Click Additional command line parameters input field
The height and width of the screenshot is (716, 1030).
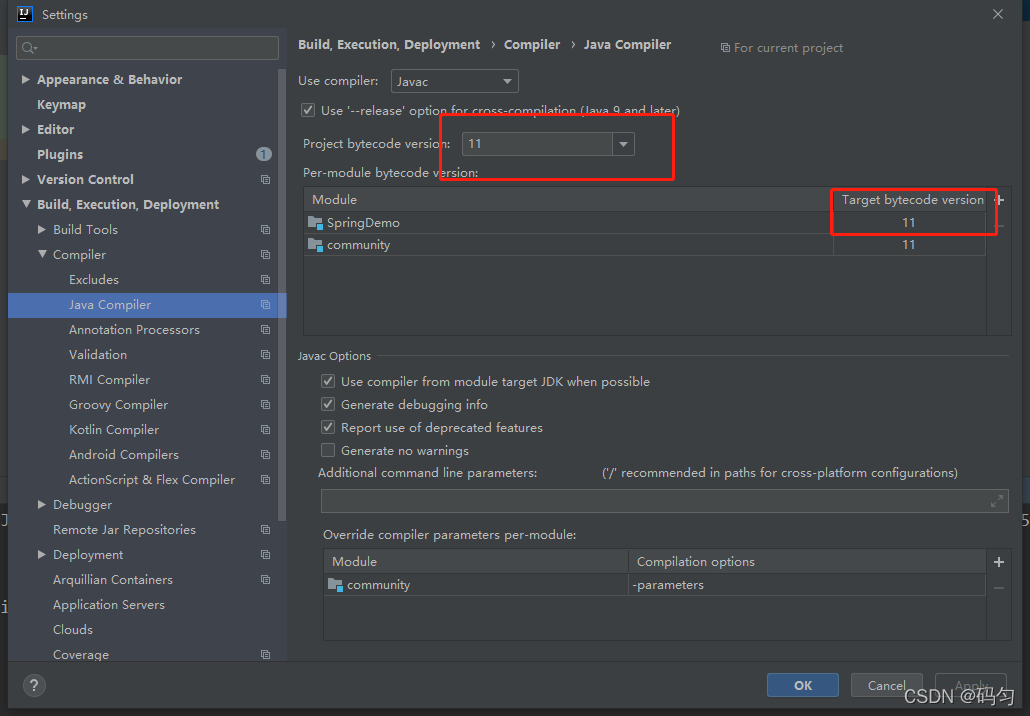[x=665, y=501]
